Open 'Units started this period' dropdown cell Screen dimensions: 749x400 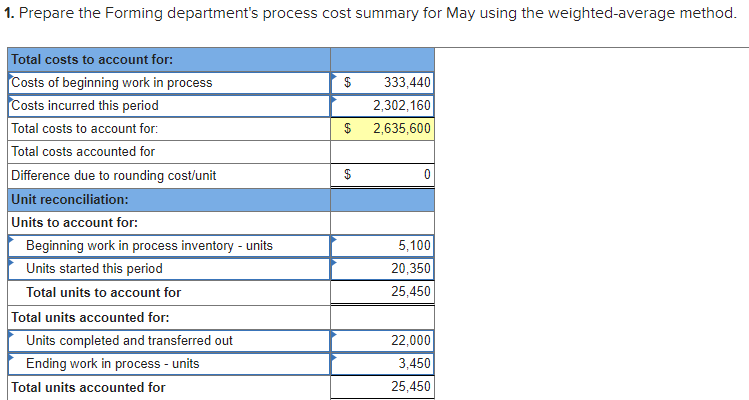[169, 269]
